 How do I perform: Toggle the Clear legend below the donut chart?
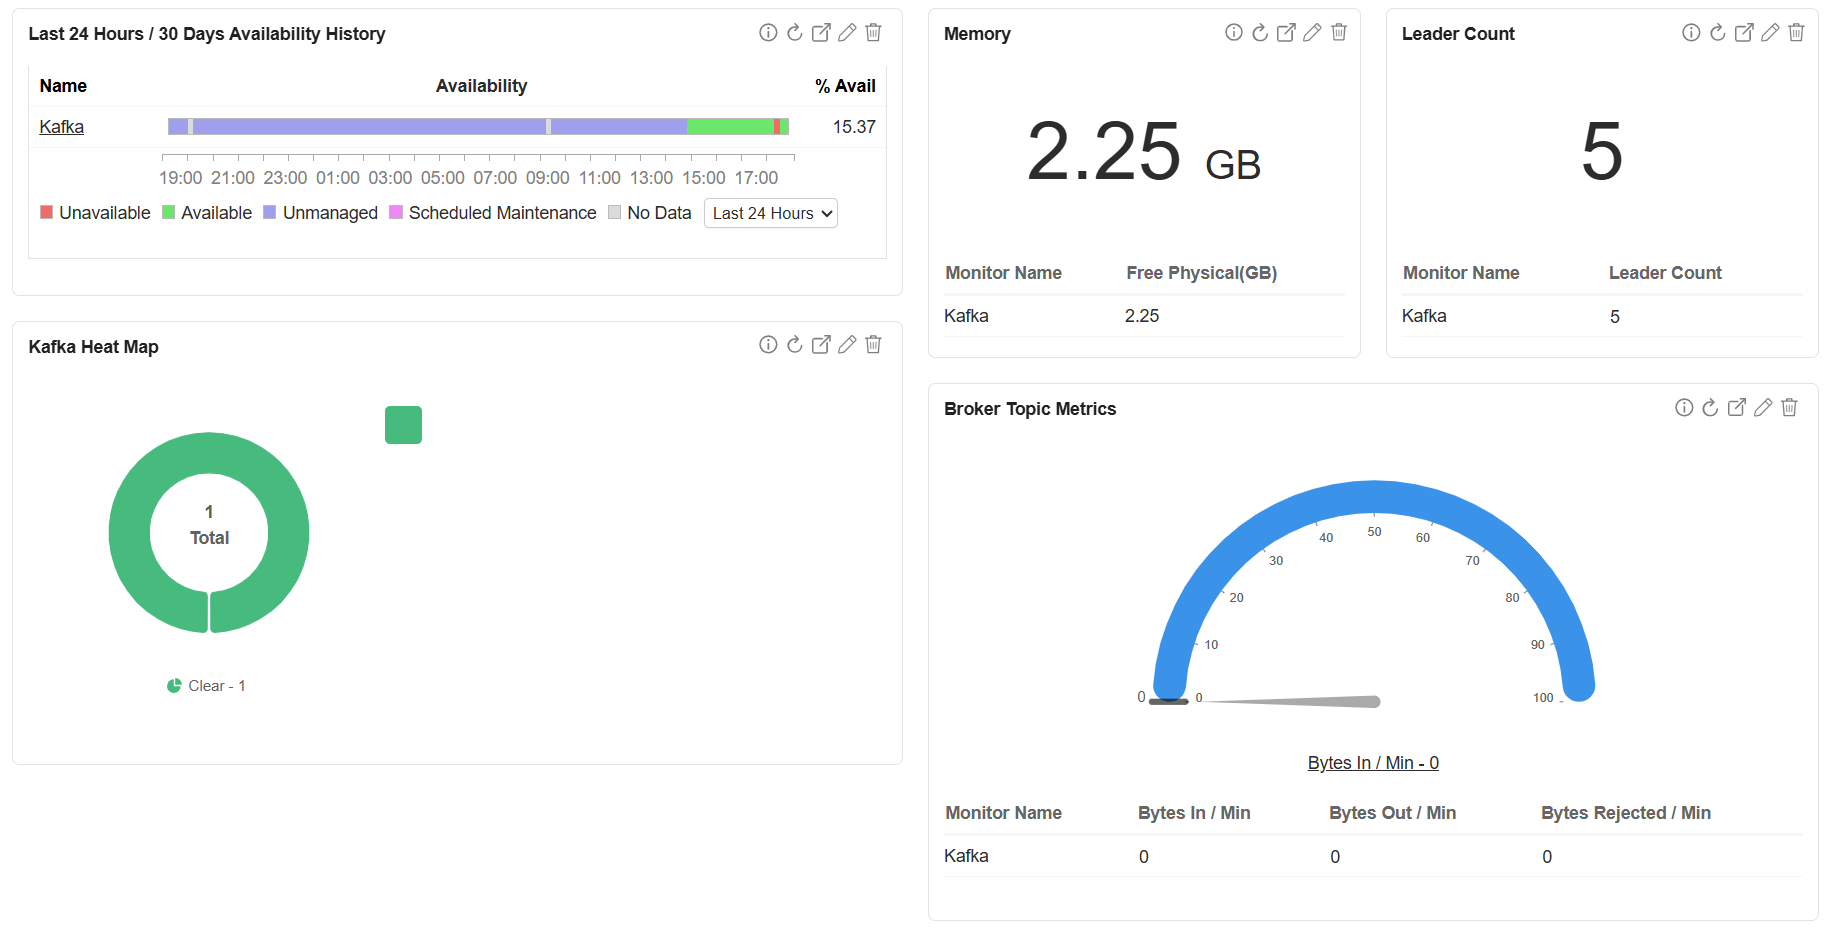pyautogui.click(x=206, y=685)
